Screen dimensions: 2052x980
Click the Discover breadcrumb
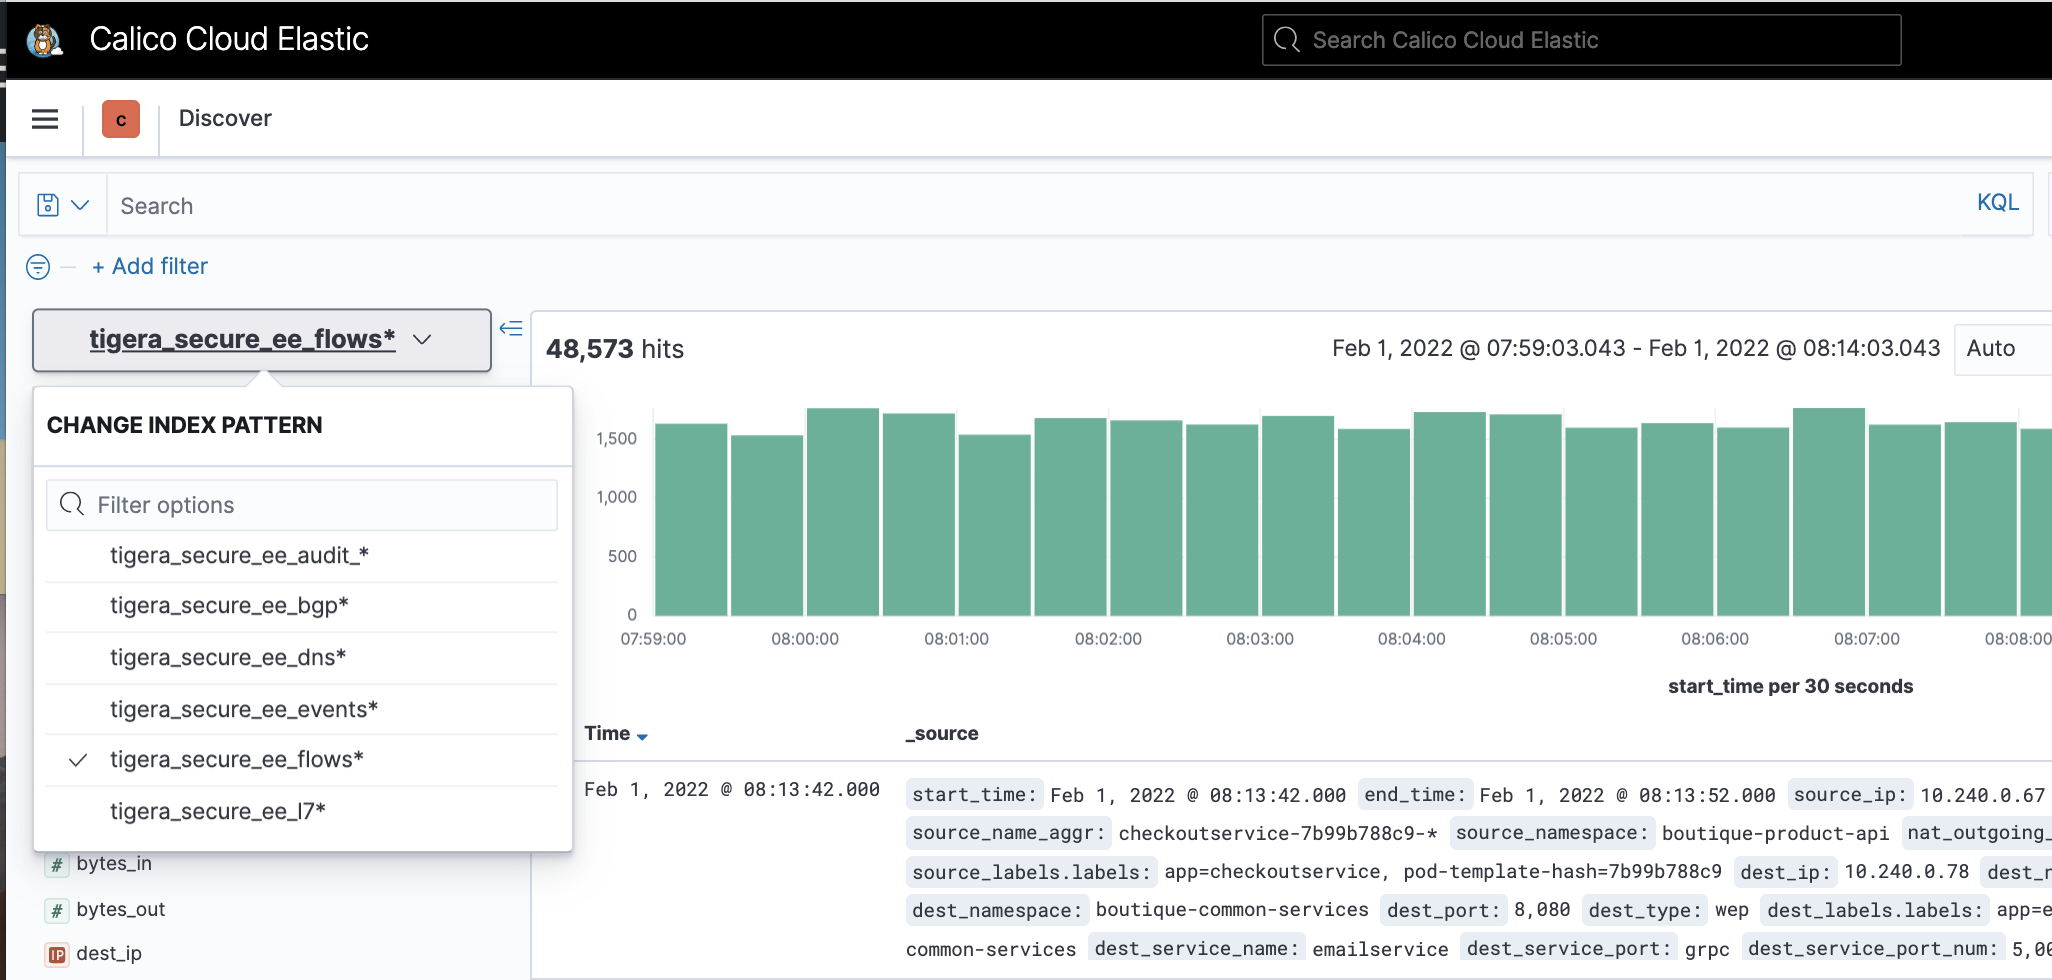click(225, 119)
